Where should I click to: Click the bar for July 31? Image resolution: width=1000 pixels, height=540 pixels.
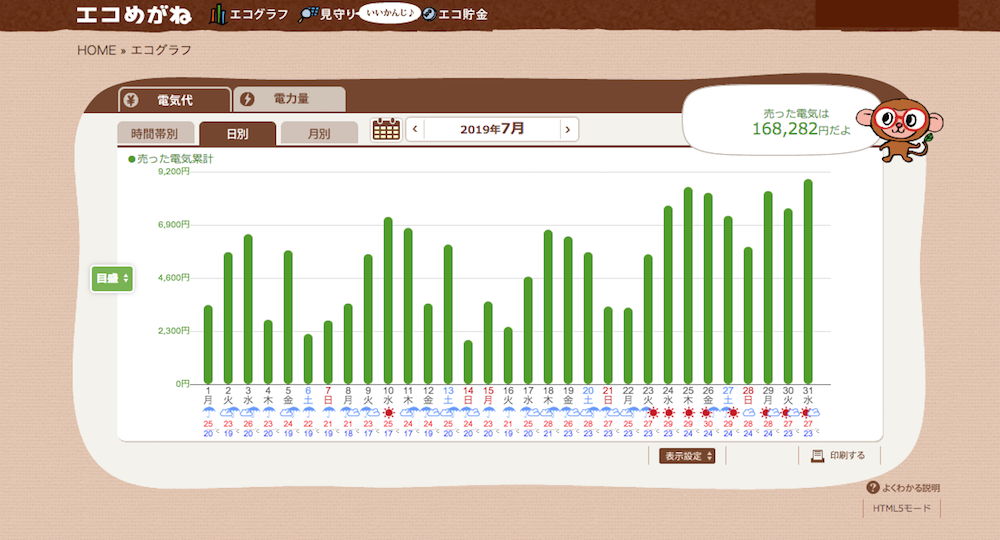[808, 282]
